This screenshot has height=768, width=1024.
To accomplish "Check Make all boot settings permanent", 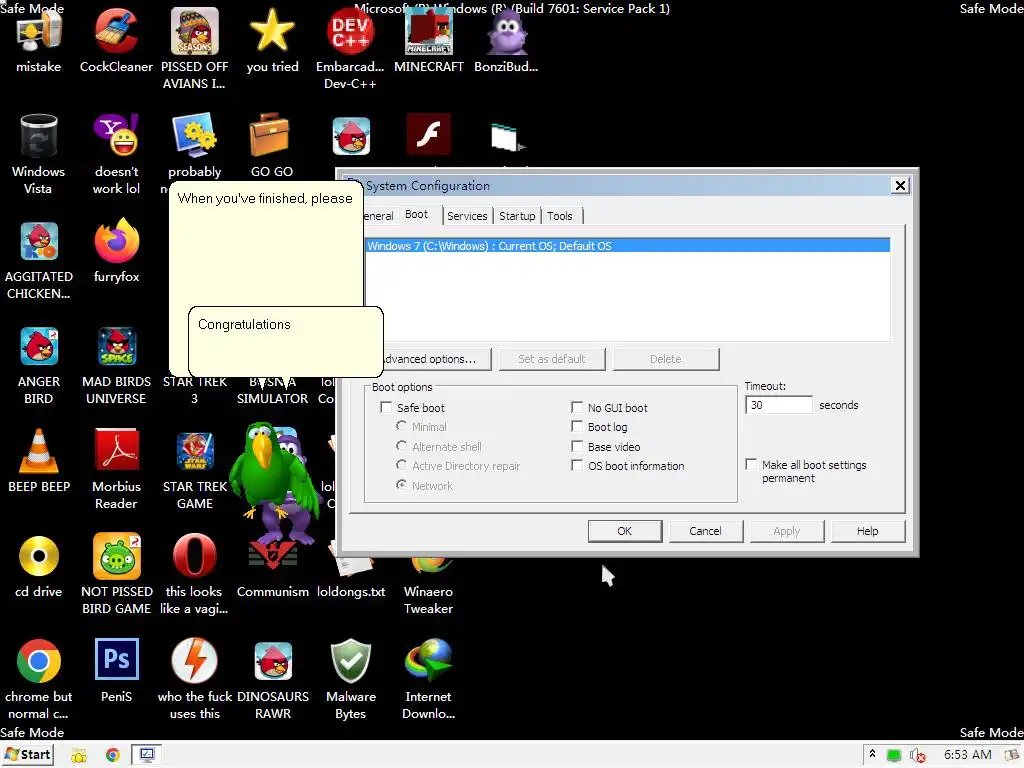I will tap(751, 464).
